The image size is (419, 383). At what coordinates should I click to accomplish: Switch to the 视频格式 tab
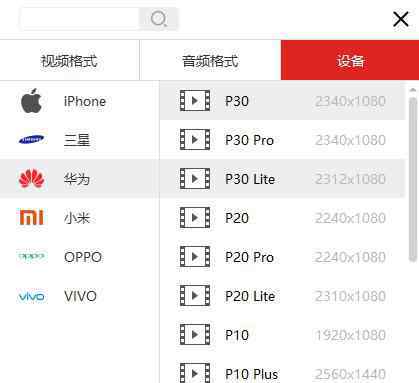(x=69, y=60)
